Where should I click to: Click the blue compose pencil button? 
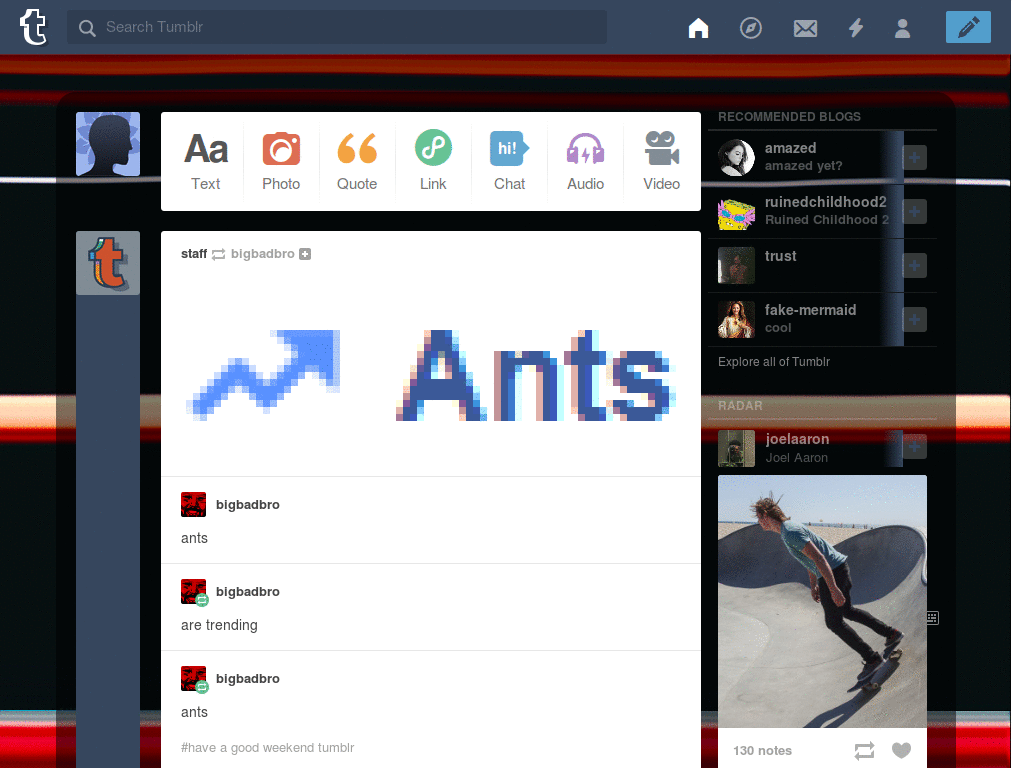[968, 27]
